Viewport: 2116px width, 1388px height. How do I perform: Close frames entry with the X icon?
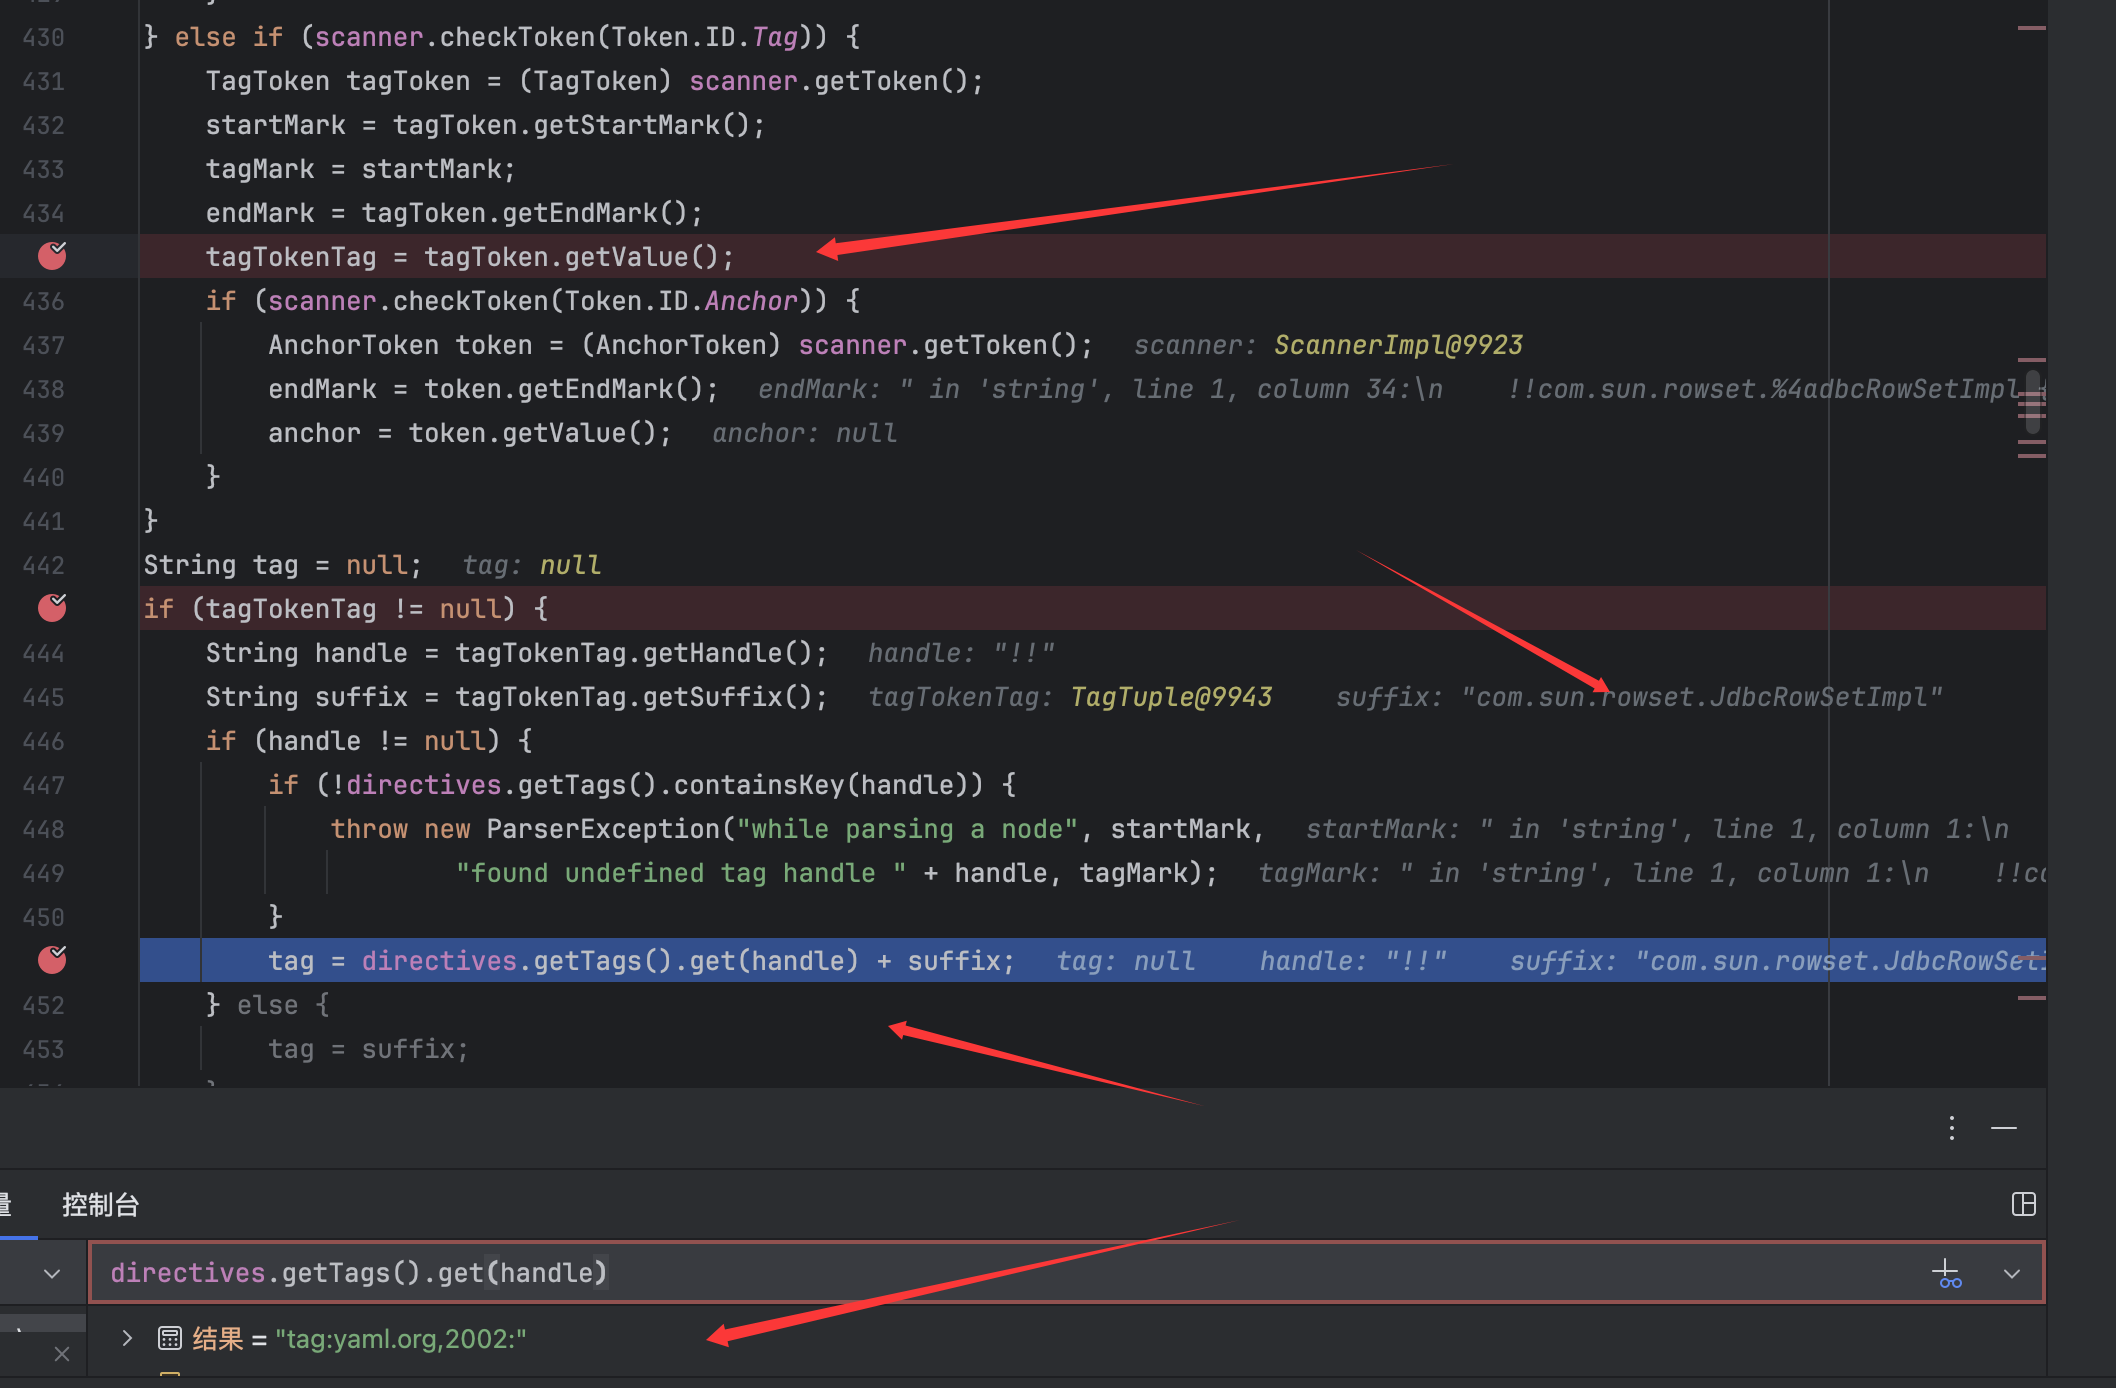(62, 1354)
